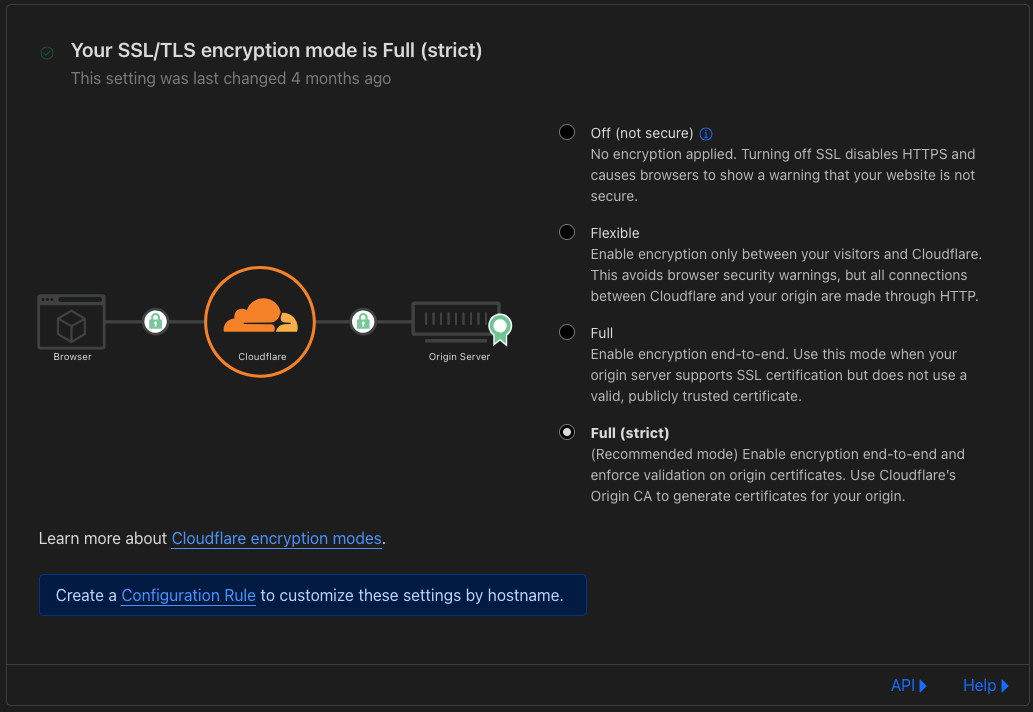Select the Full (strict) radio button
This screenshot has height=712, width=1033.
[x=567, y=432]
